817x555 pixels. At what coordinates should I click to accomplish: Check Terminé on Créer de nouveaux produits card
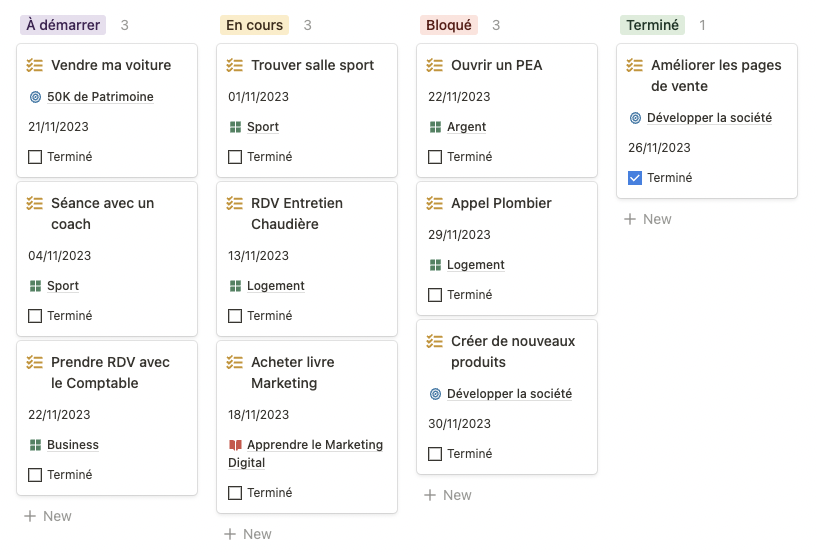coord(435,454)
